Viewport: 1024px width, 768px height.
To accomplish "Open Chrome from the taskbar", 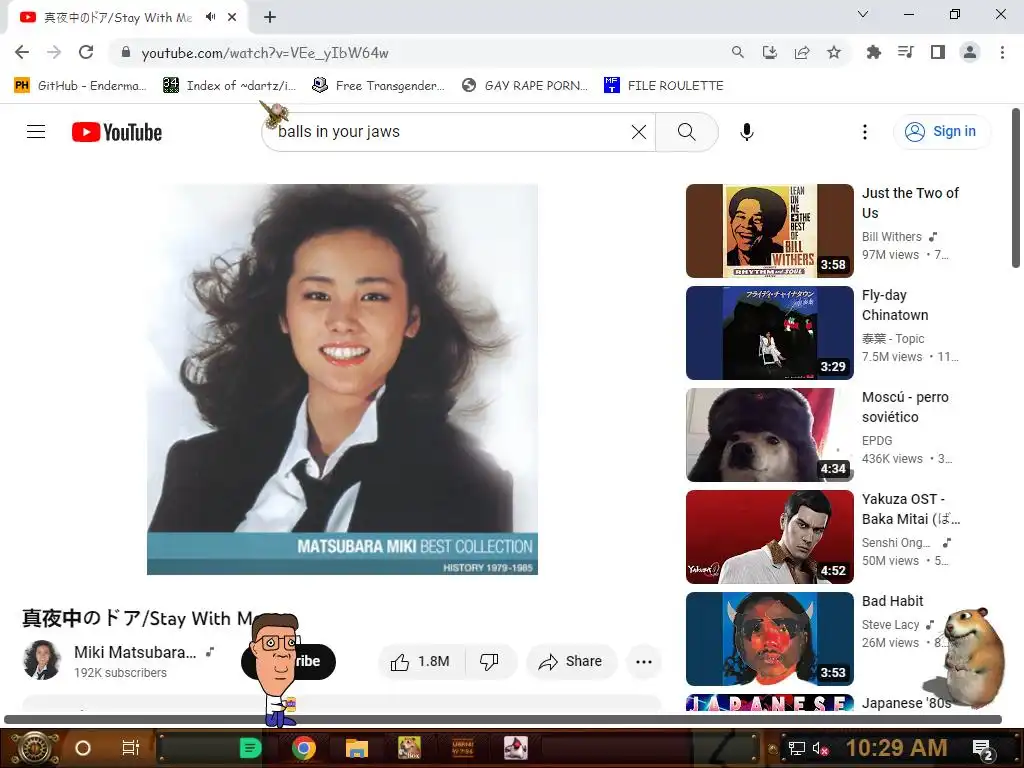I will pyautogui.click(x=304, y=748).
